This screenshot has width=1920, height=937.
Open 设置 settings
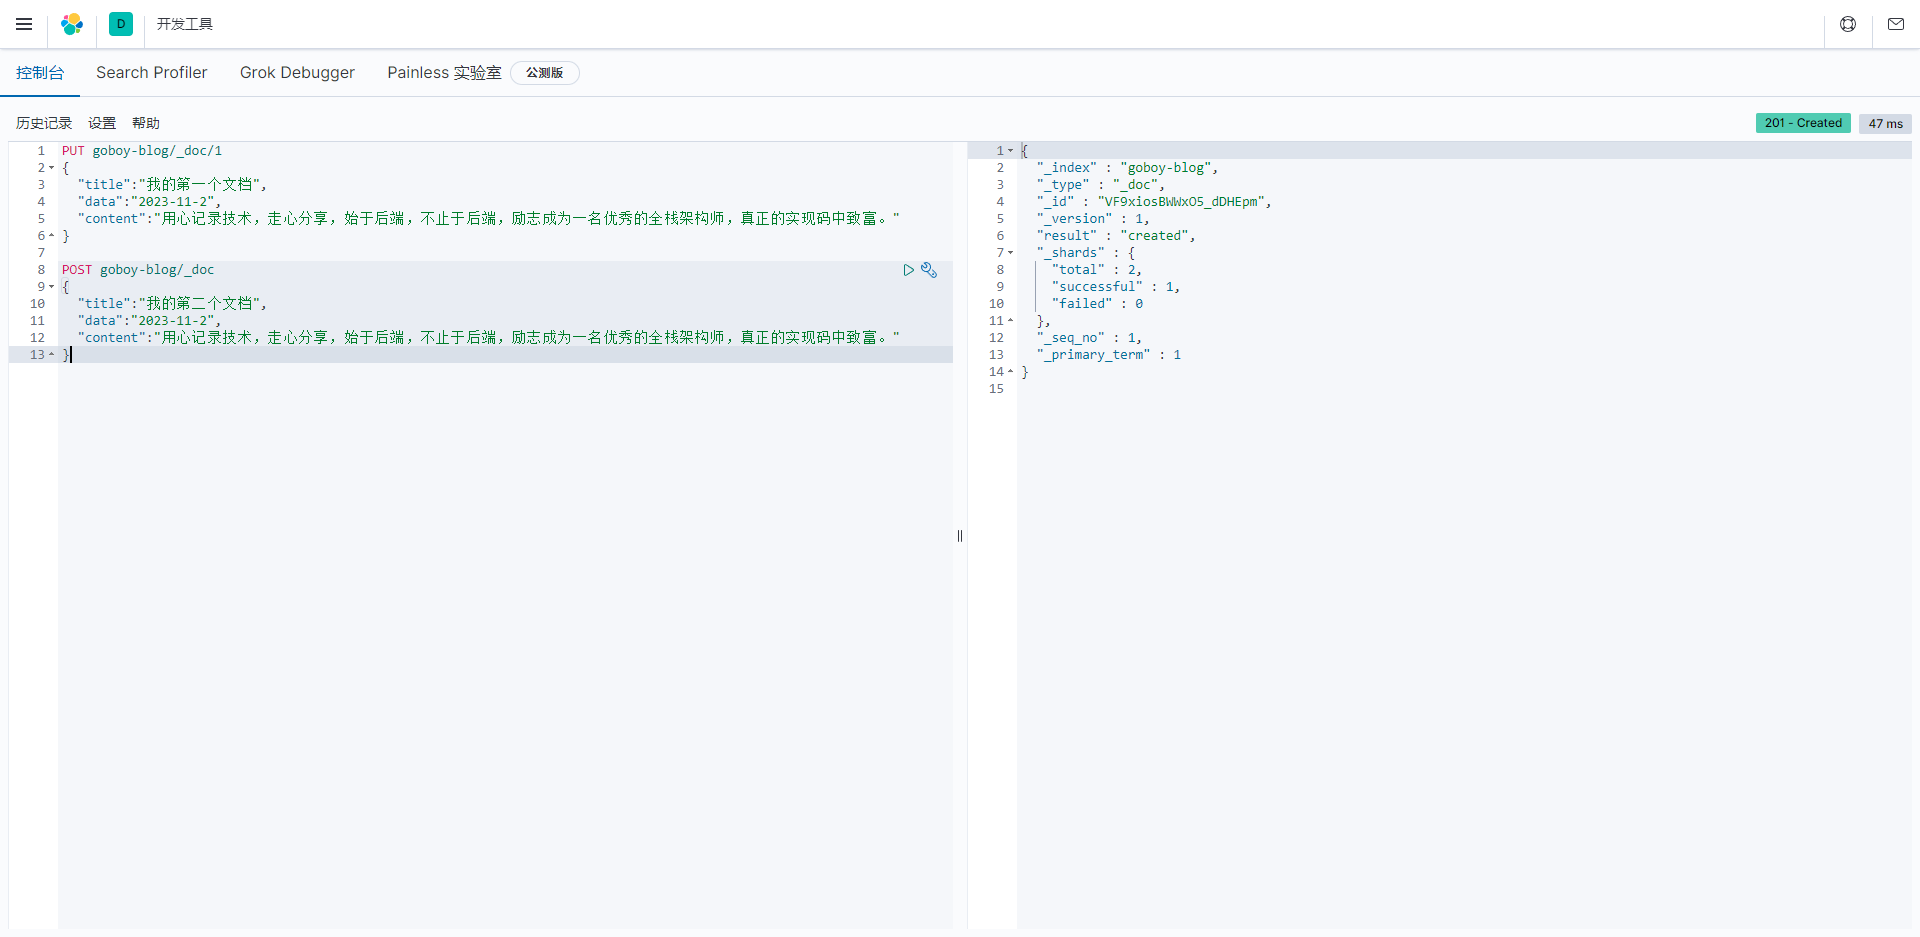102,123
